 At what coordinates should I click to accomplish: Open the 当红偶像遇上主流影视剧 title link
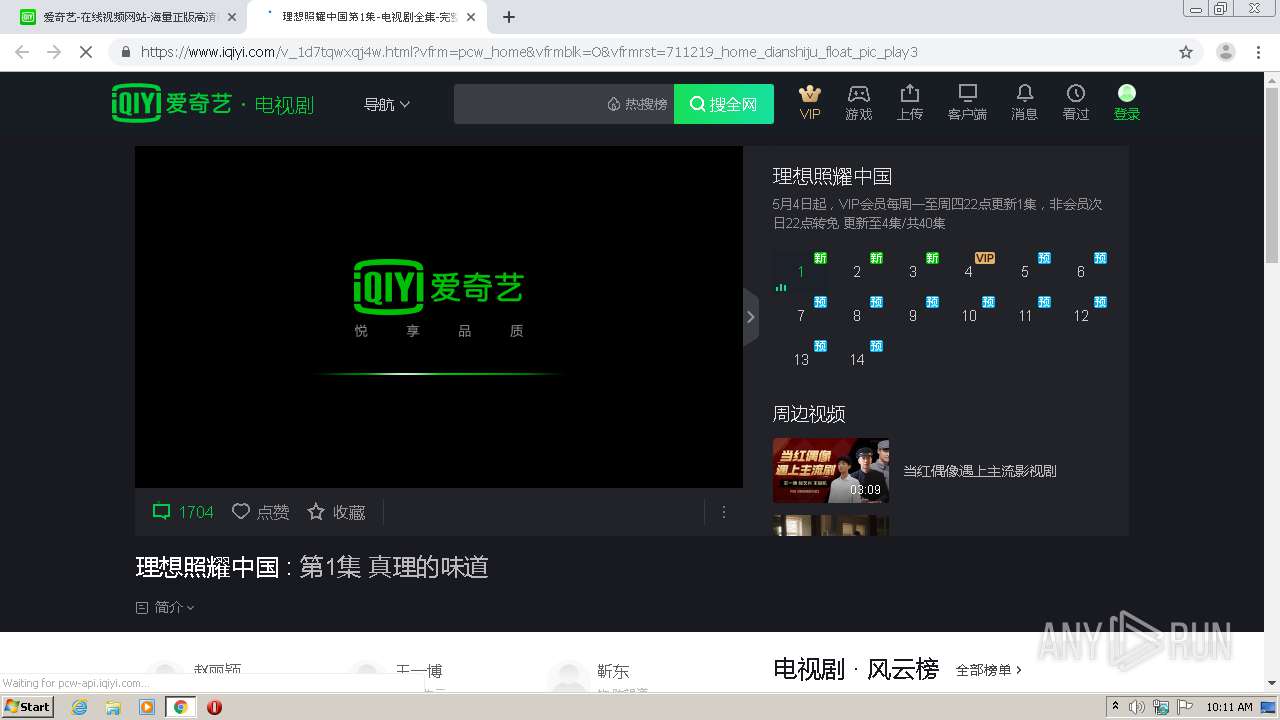click(x=980, y=471)
